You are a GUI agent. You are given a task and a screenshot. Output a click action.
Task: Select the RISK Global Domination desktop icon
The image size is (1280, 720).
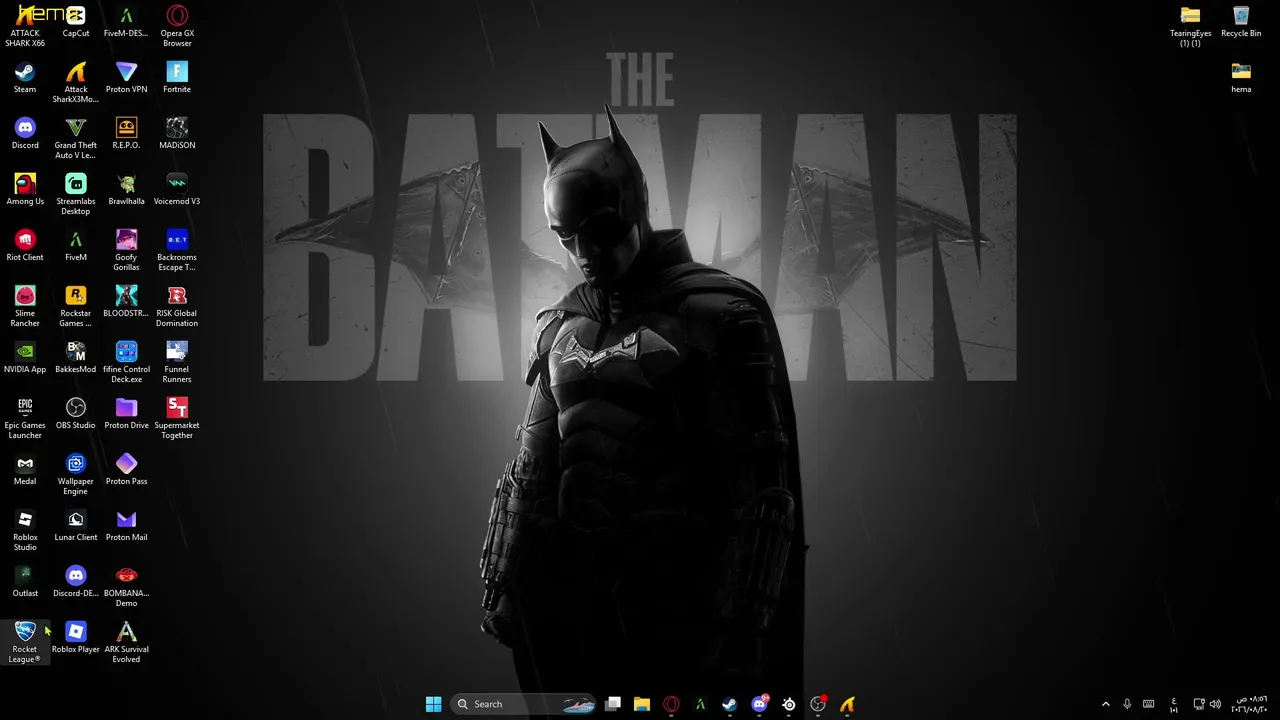click(177, 307)
